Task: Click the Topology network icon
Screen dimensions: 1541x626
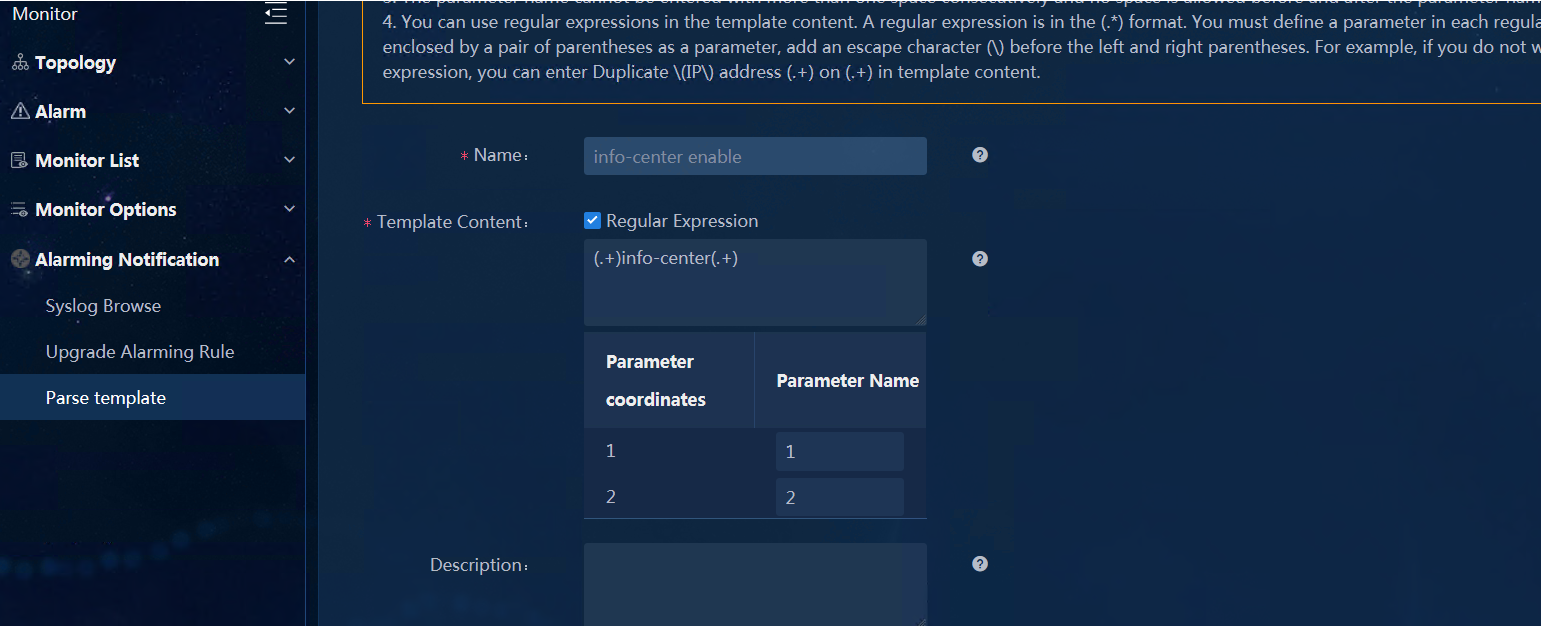Action: (x=20, y=62)
